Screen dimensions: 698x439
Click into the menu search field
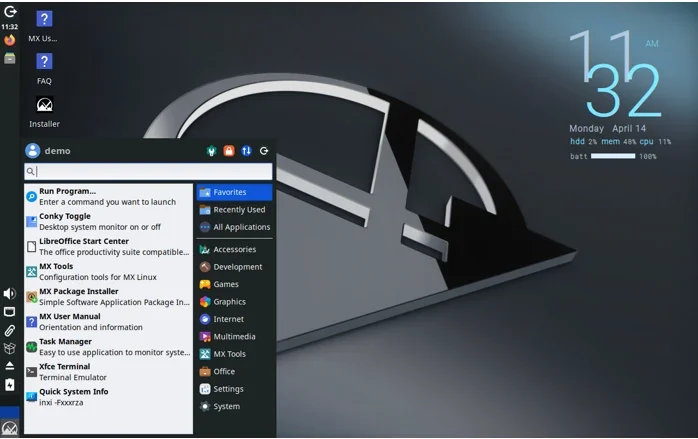click(148, 171)
